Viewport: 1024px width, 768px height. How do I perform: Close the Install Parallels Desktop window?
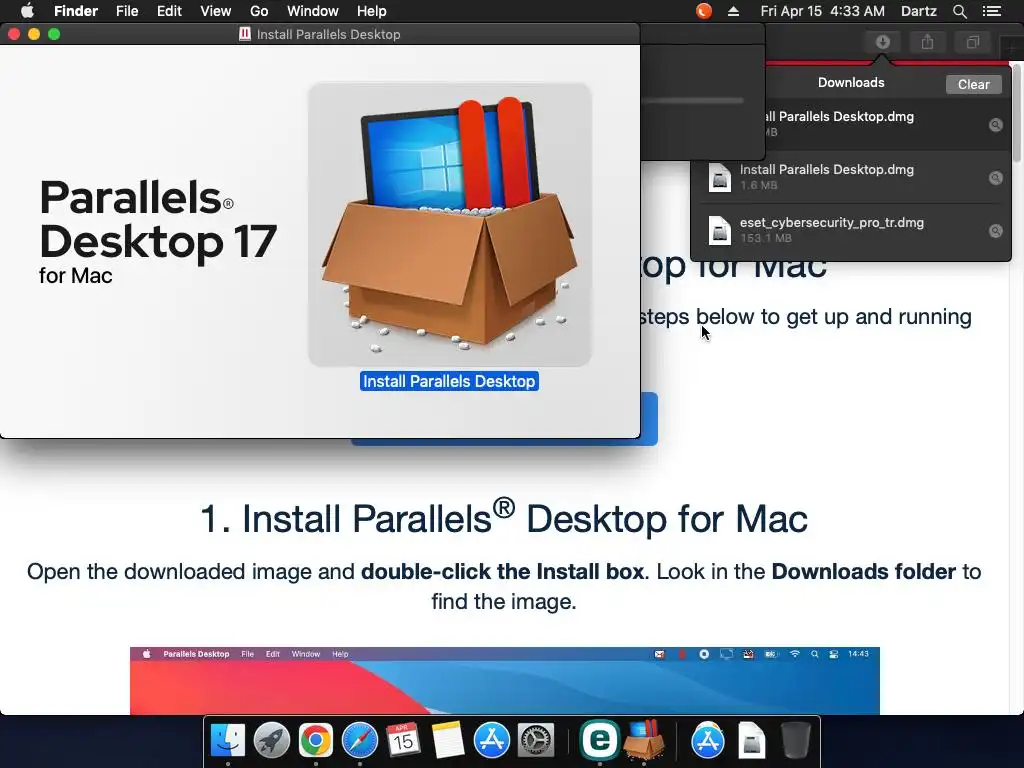click(x=14, y=34)
